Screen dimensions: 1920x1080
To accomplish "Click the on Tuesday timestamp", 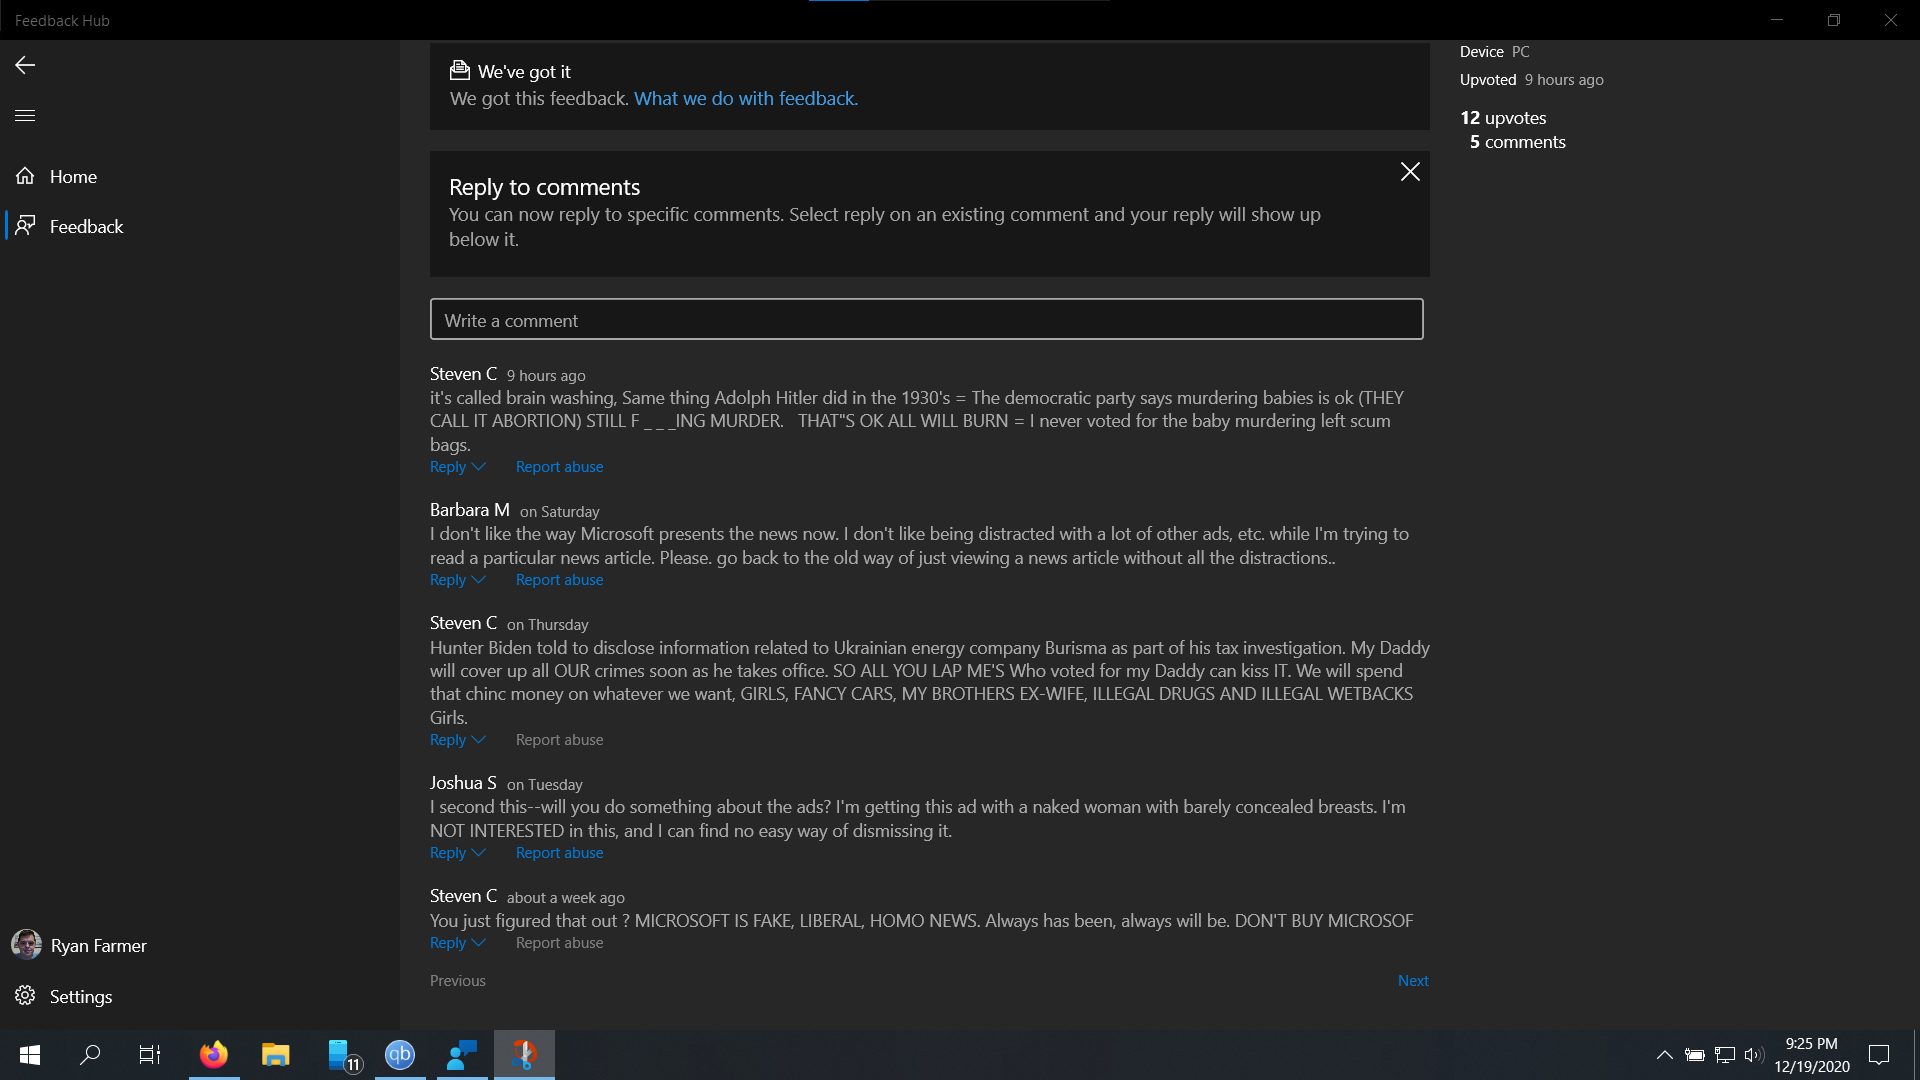I will (544, 785).
